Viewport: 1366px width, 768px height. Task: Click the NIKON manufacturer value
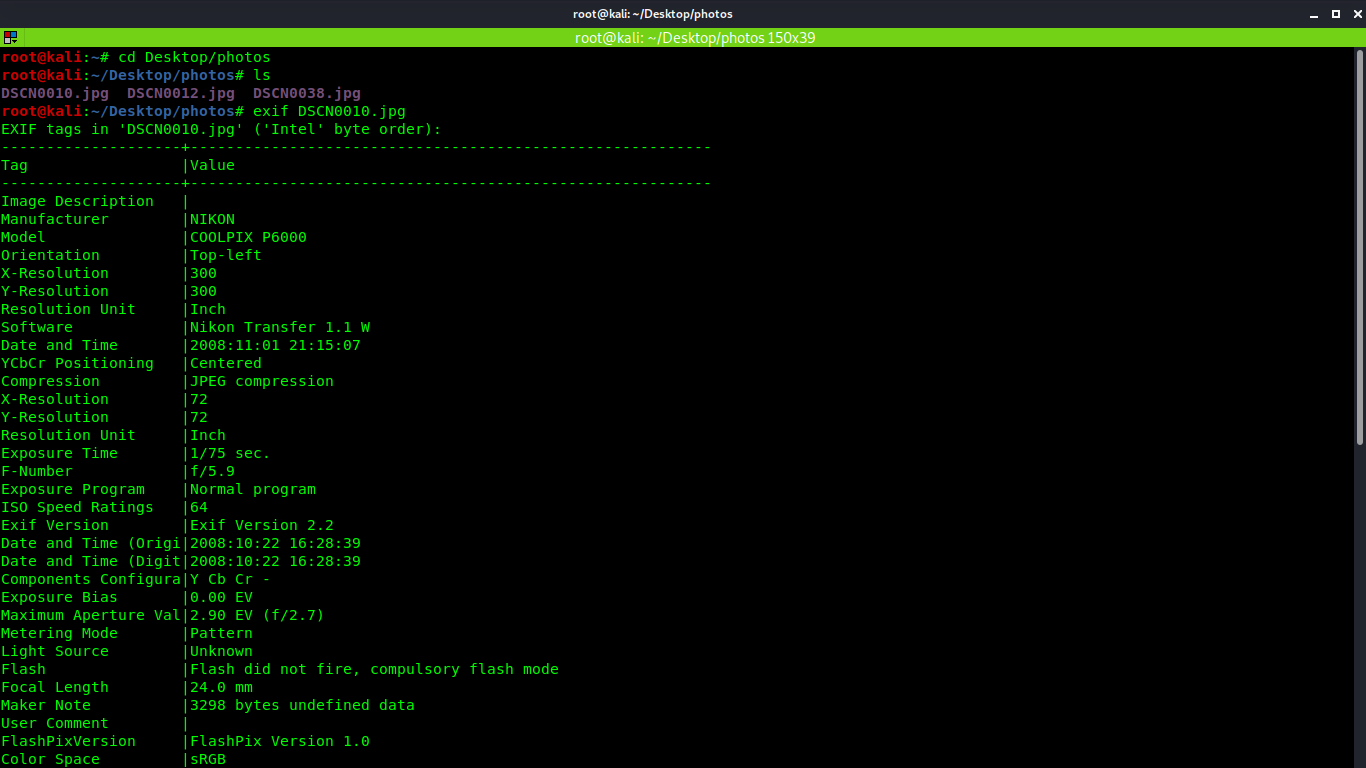click(x=212, y=219)
